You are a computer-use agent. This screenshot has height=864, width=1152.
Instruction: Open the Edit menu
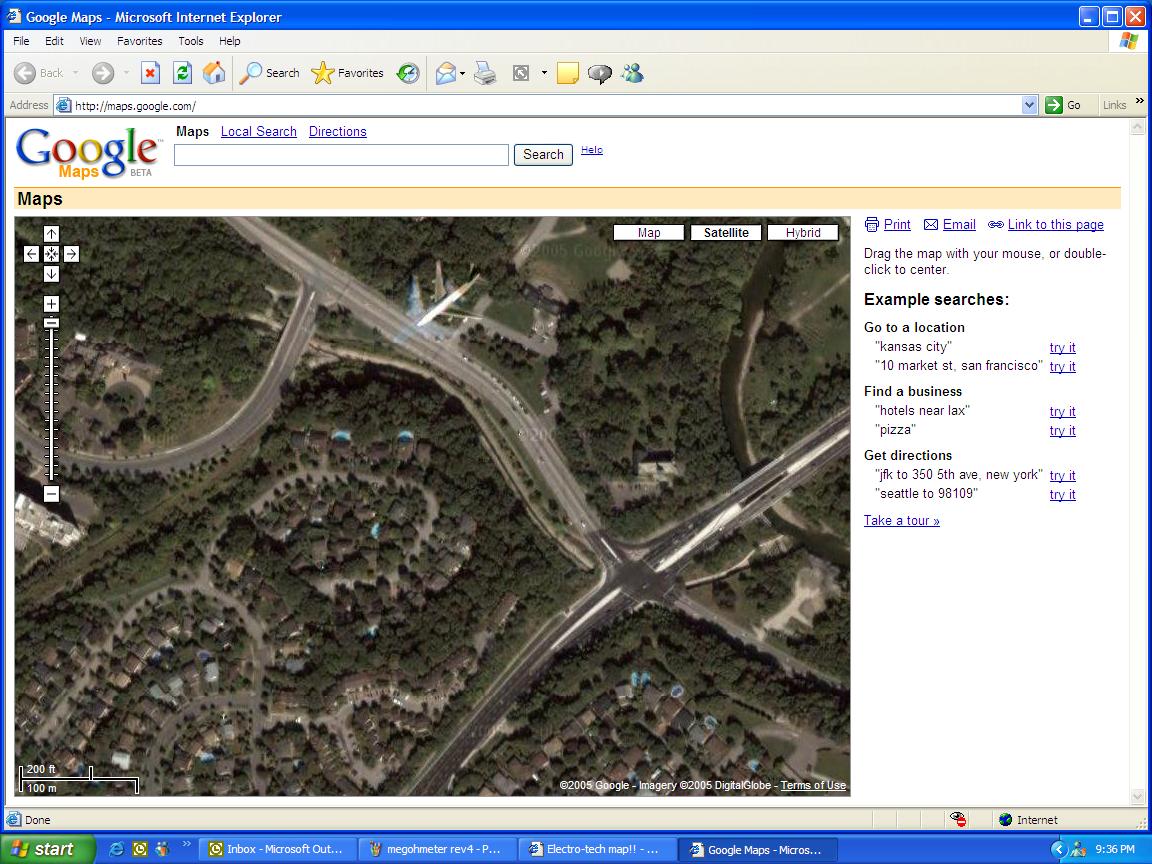pyautogui.click(x=54, y=41)
